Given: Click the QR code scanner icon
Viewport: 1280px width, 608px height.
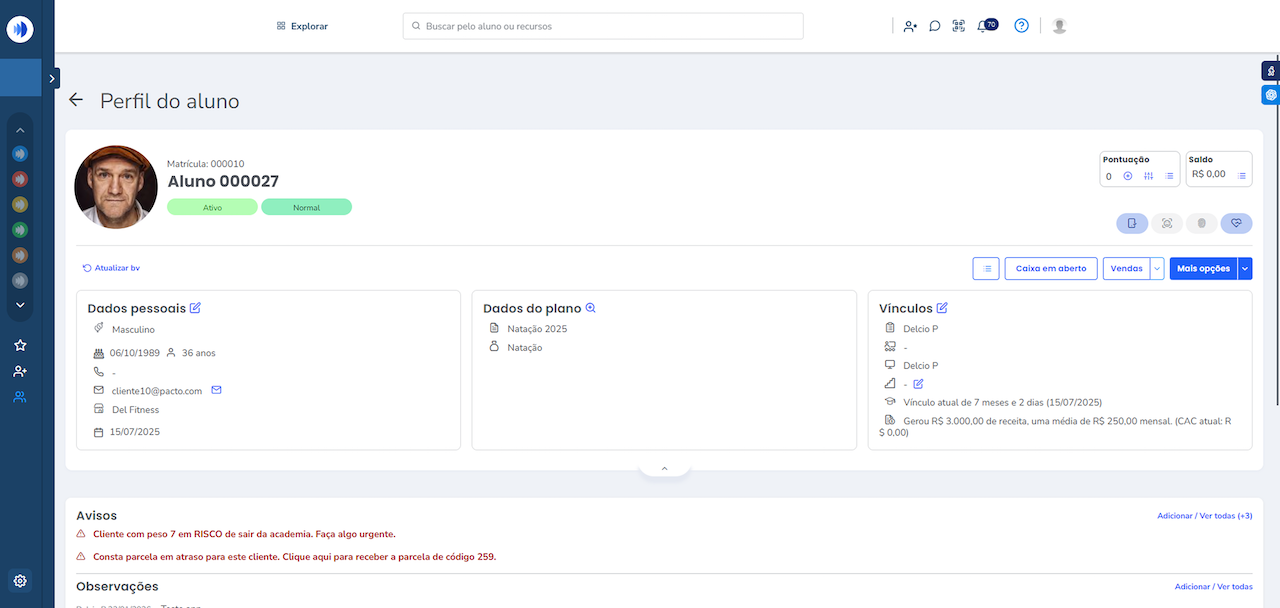Looking at the screenshot, I should click(x=958, y=26).
